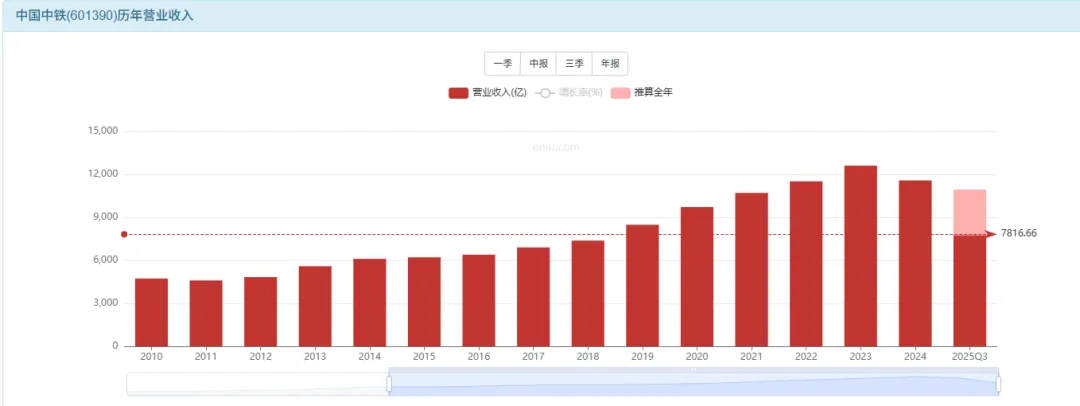Screen dimensions: 1080x406
Task: Click the 7816.66 mark line label
Action: click(x=1019, y=234)
